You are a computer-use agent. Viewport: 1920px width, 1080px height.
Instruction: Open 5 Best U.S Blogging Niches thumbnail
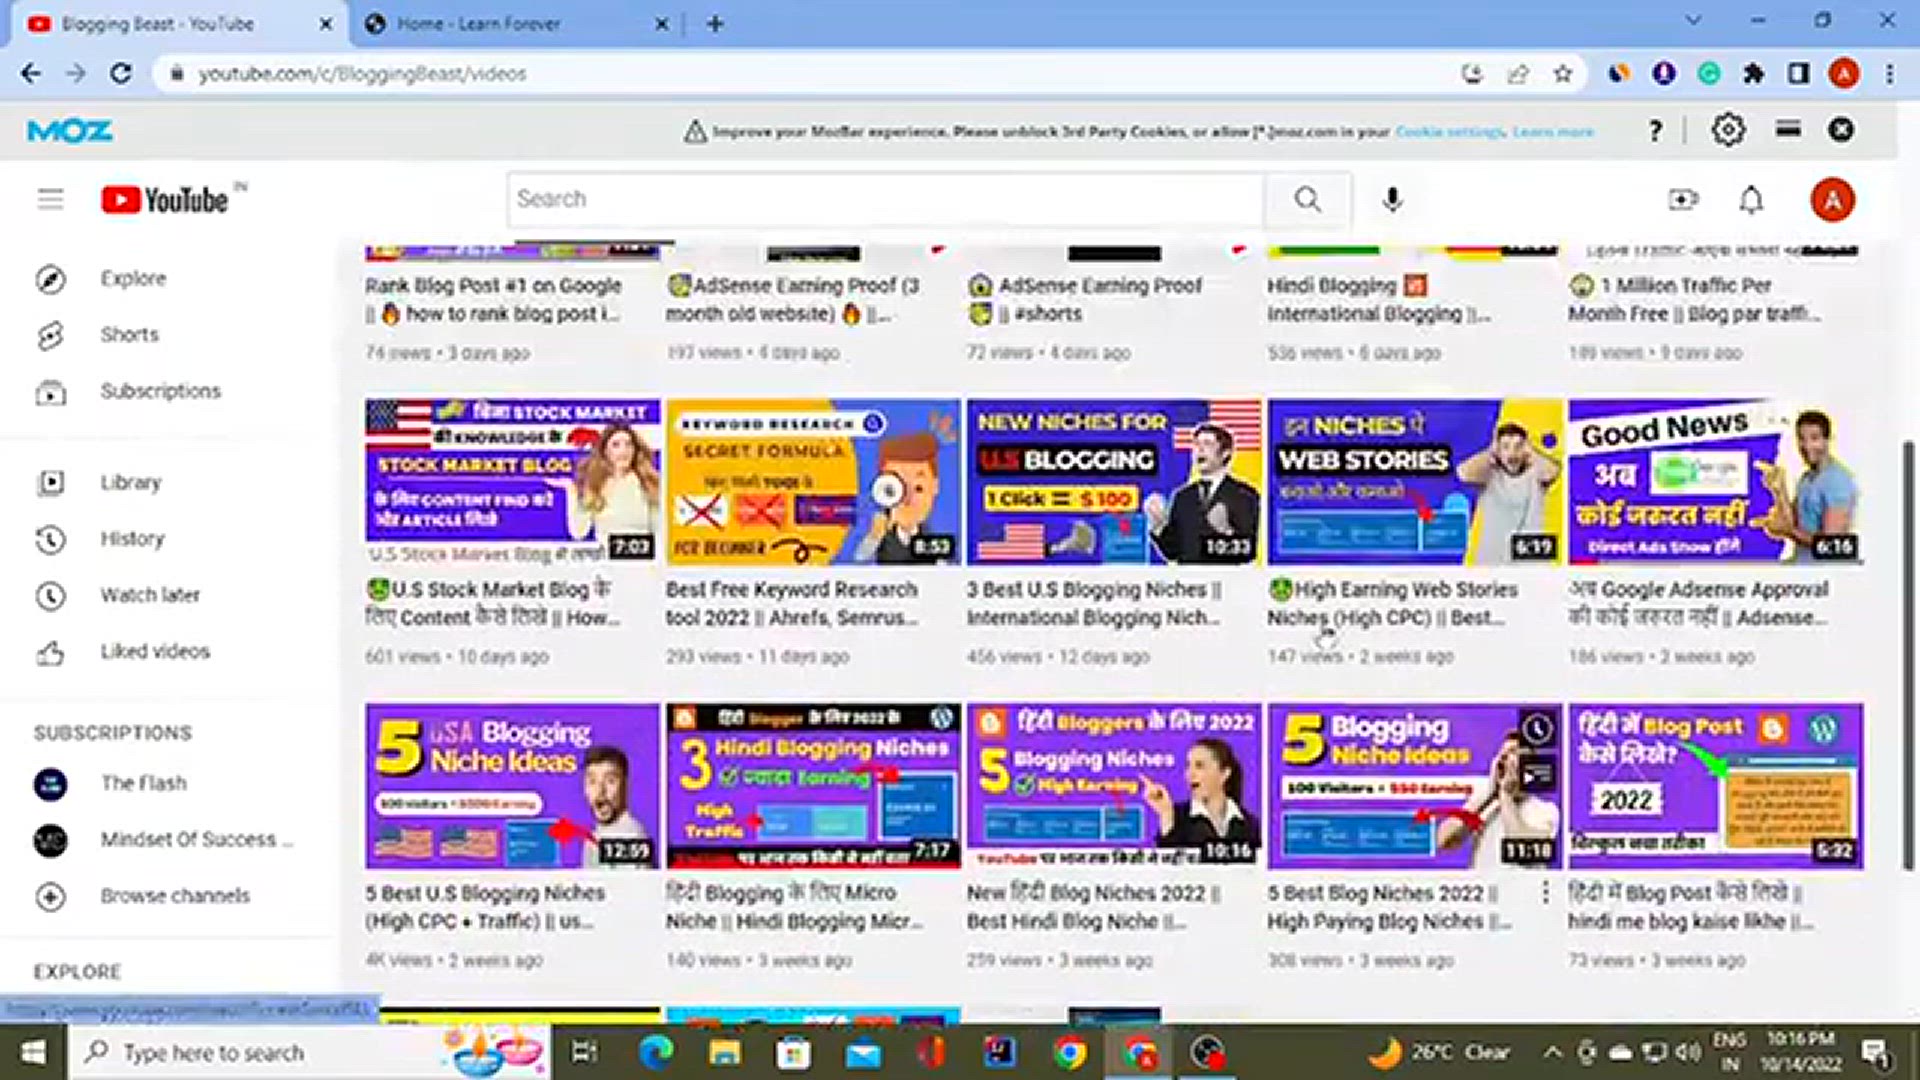(512, 786)
